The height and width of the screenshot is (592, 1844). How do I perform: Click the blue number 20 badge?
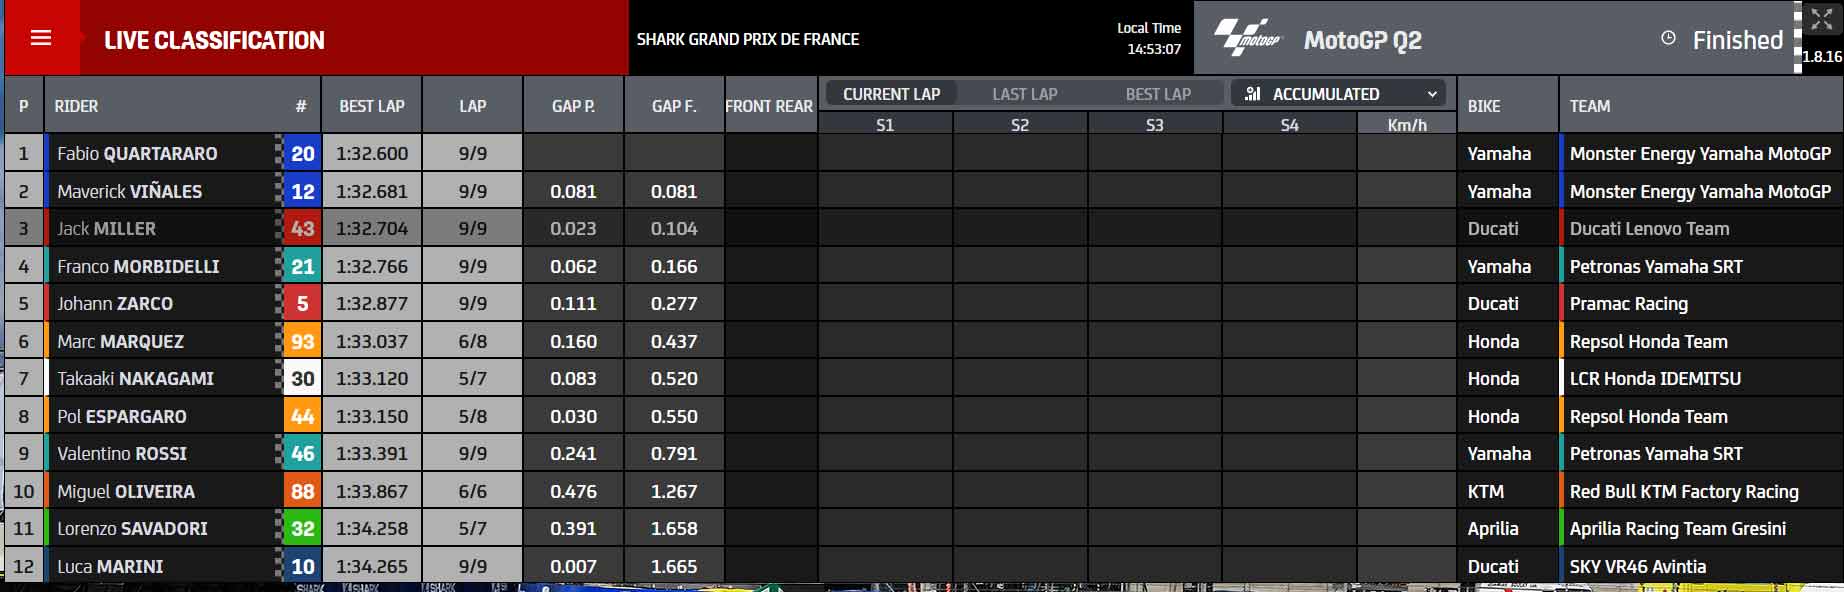tap(302, 153)
